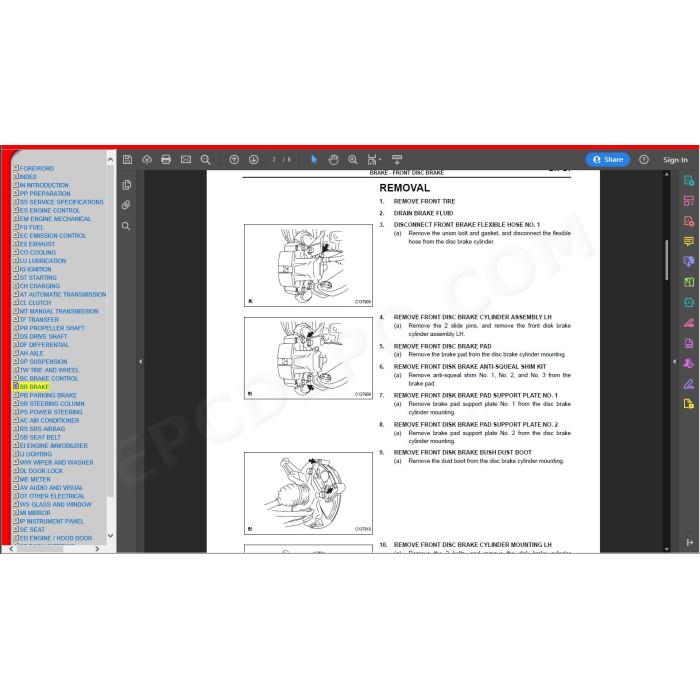The width and height of the screenshot is (700, 700).
Task: Open the Compress PDF green icon
Action: click(x=688, y=282)
